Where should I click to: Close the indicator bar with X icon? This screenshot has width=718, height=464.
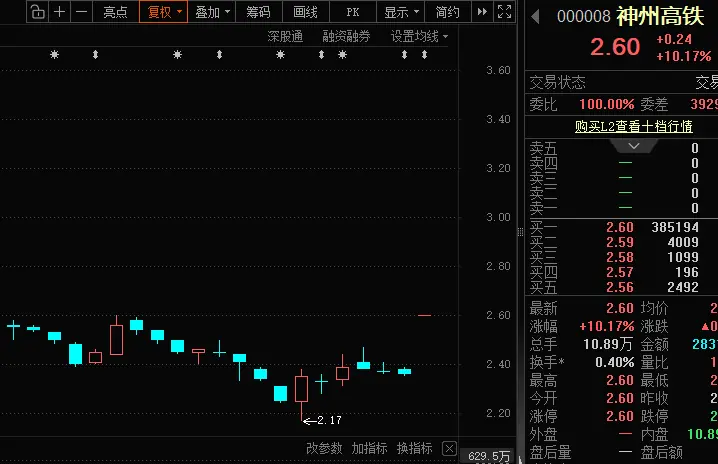pyautogui.click(x=449, y=448)
